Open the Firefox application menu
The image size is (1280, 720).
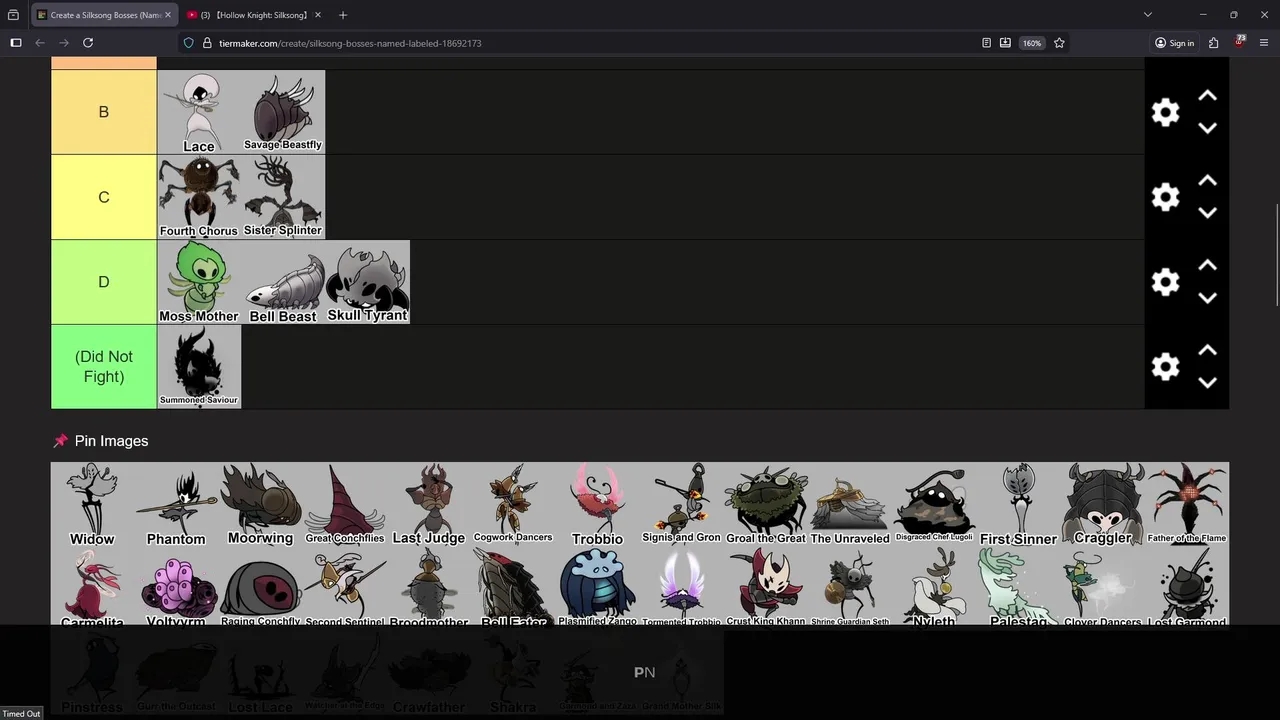click(x=1264, y=43)
